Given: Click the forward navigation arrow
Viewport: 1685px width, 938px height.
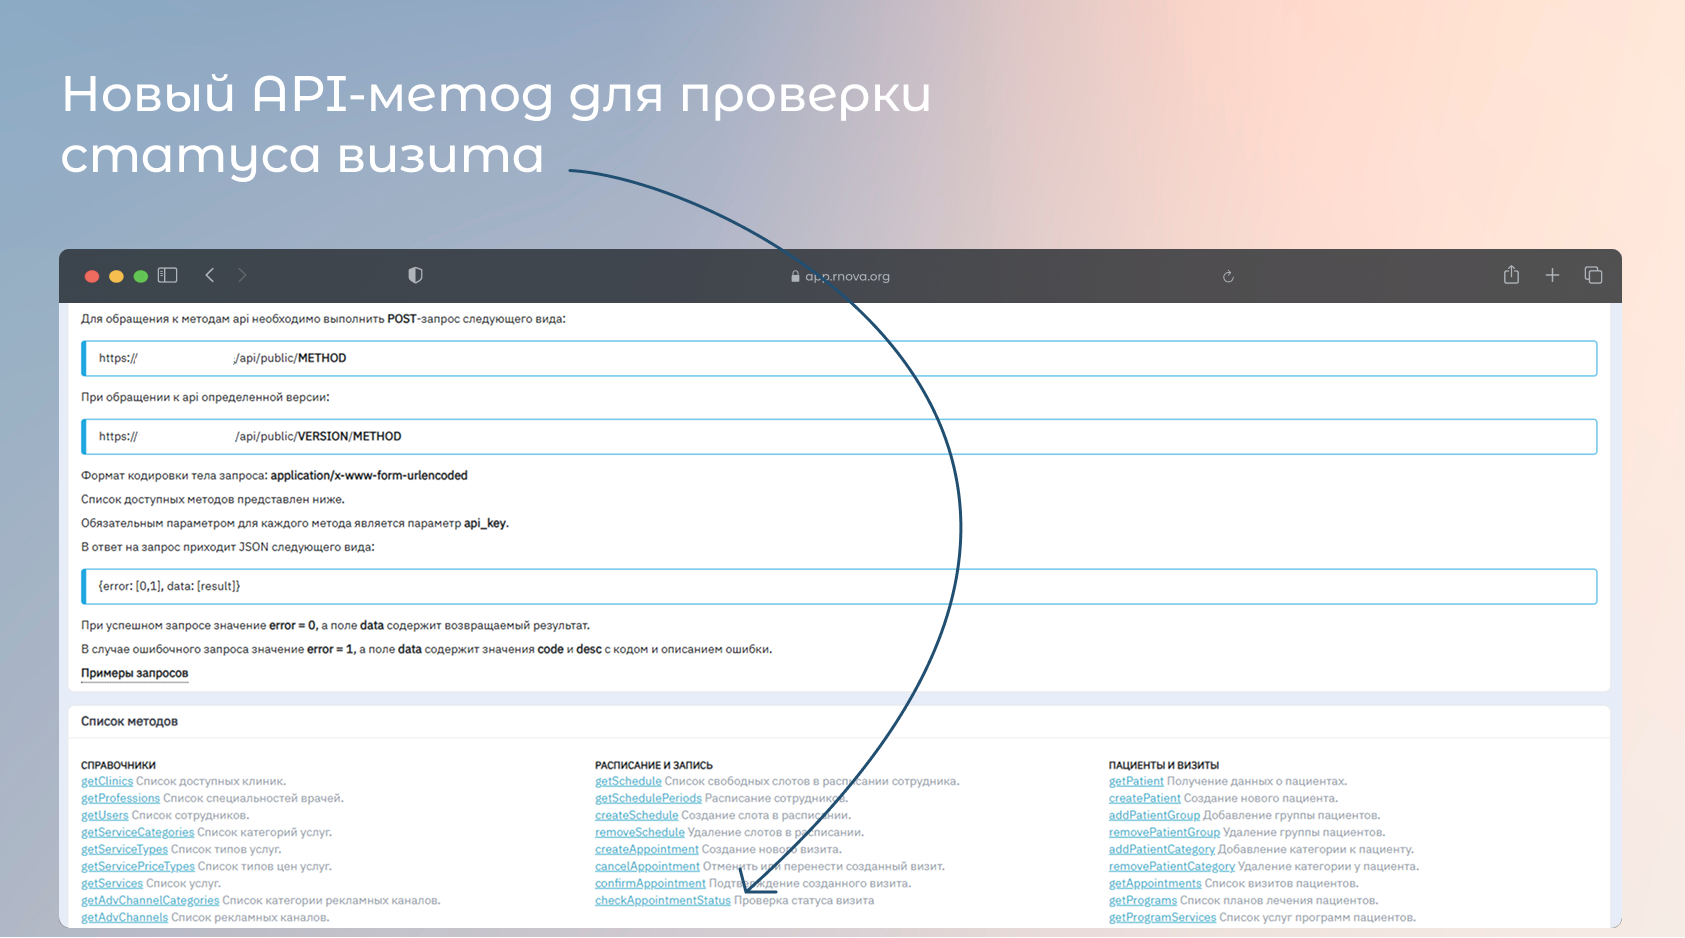Looking at the screenshot, I should tap(242, 275).
